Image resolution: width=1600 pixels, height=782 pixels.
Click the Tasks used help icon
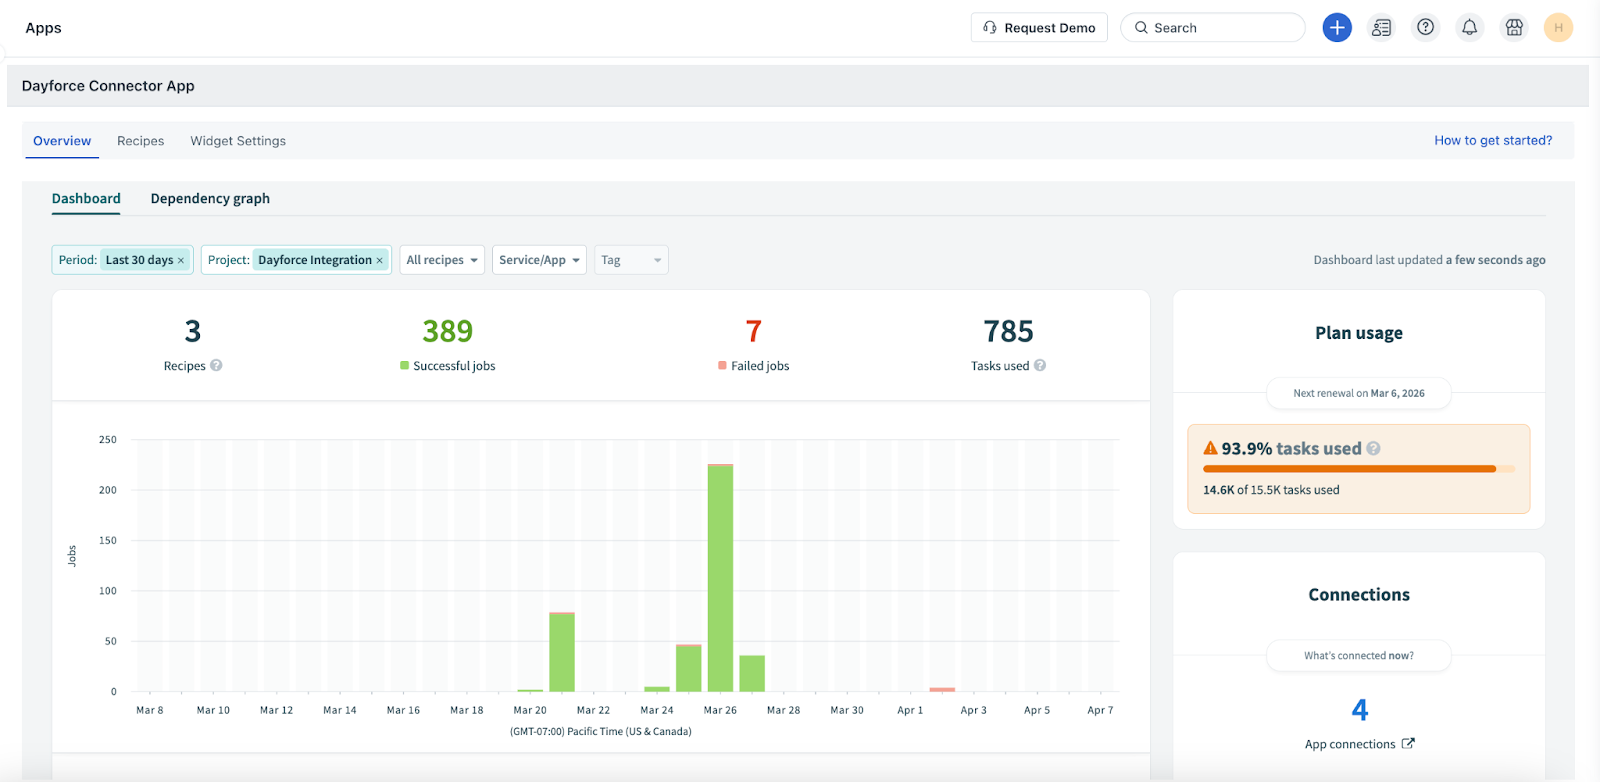point(1040,366)
